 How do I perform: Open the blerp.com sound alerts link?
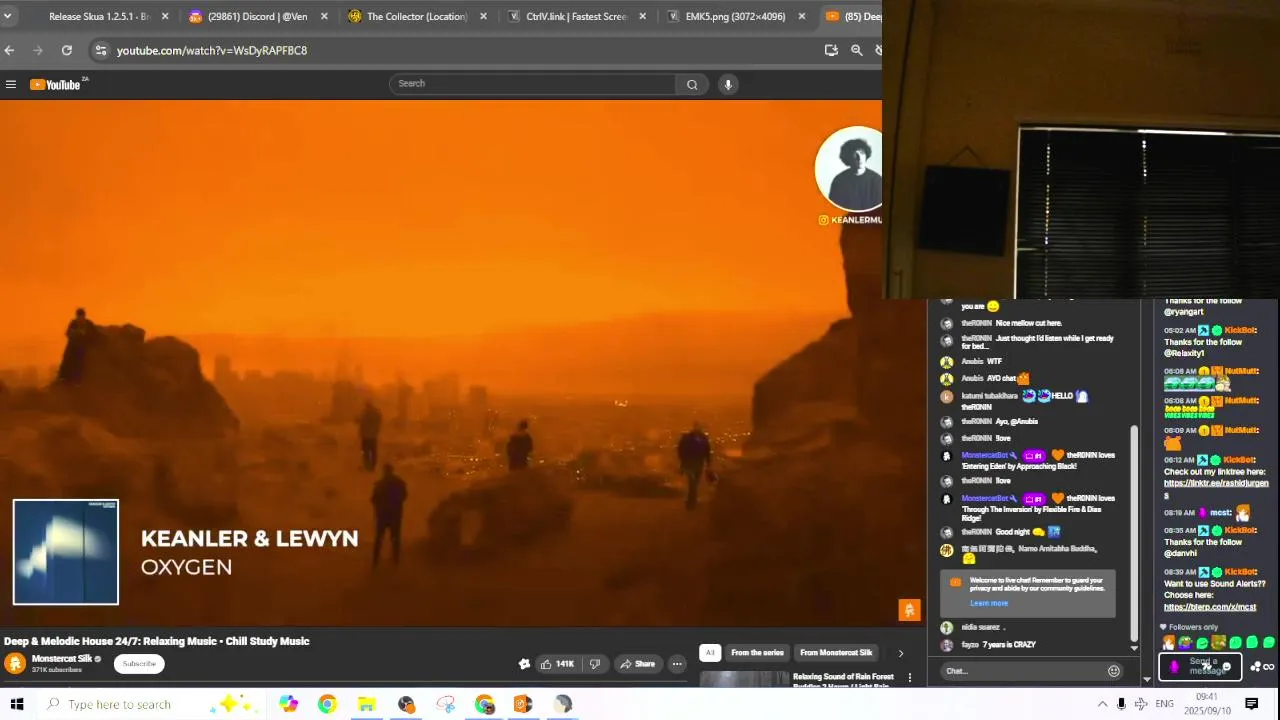tap(1209, 607)
